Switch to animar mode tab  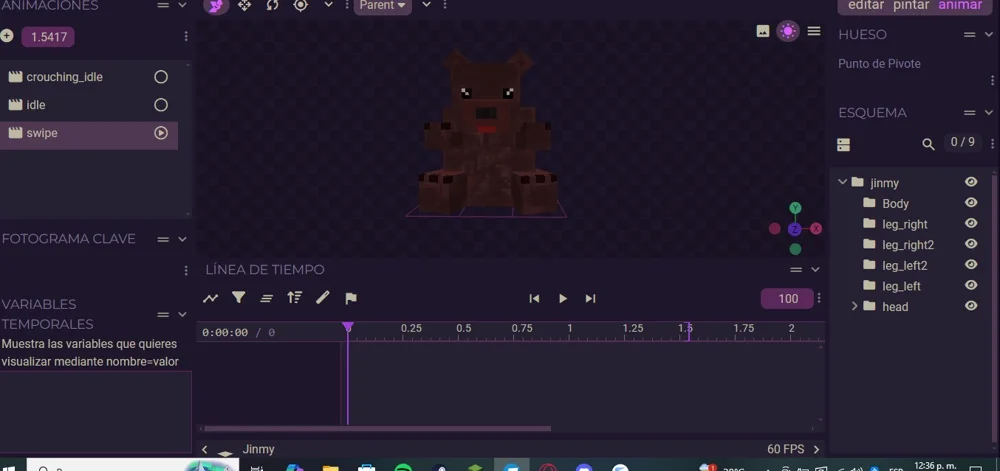(960, 5)
